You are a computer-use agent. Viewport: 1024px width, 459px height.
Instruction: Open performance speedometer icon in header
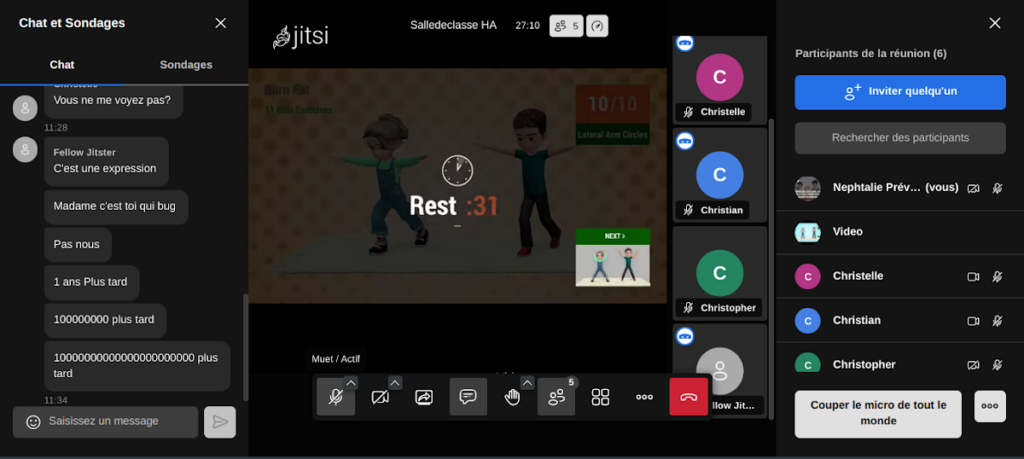(x=597, y=26)
